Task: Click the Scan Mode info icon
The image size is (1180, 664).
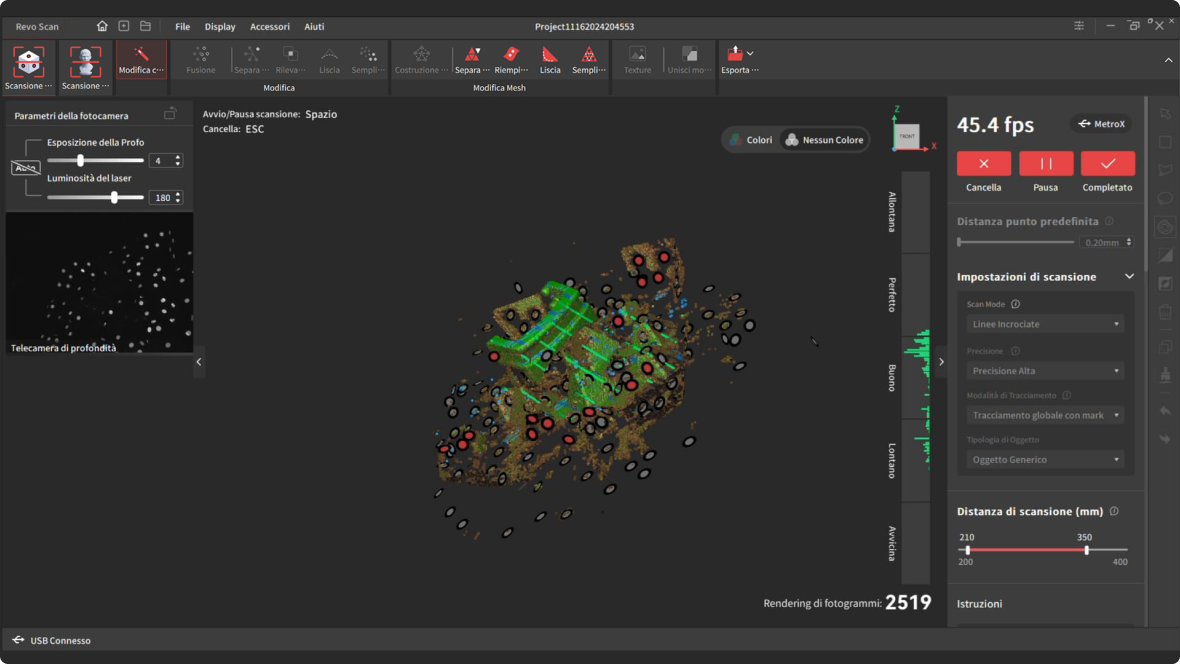Action: coord(1015,304)
